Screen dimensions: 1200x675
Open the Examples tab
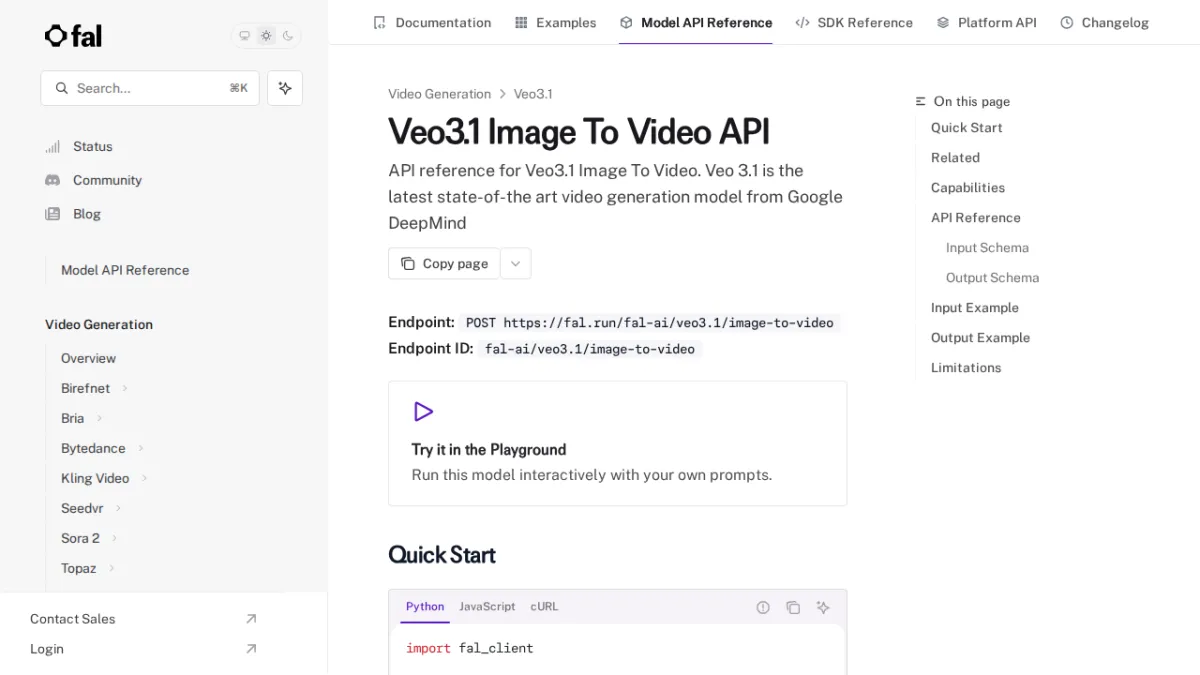pos(555,22)
